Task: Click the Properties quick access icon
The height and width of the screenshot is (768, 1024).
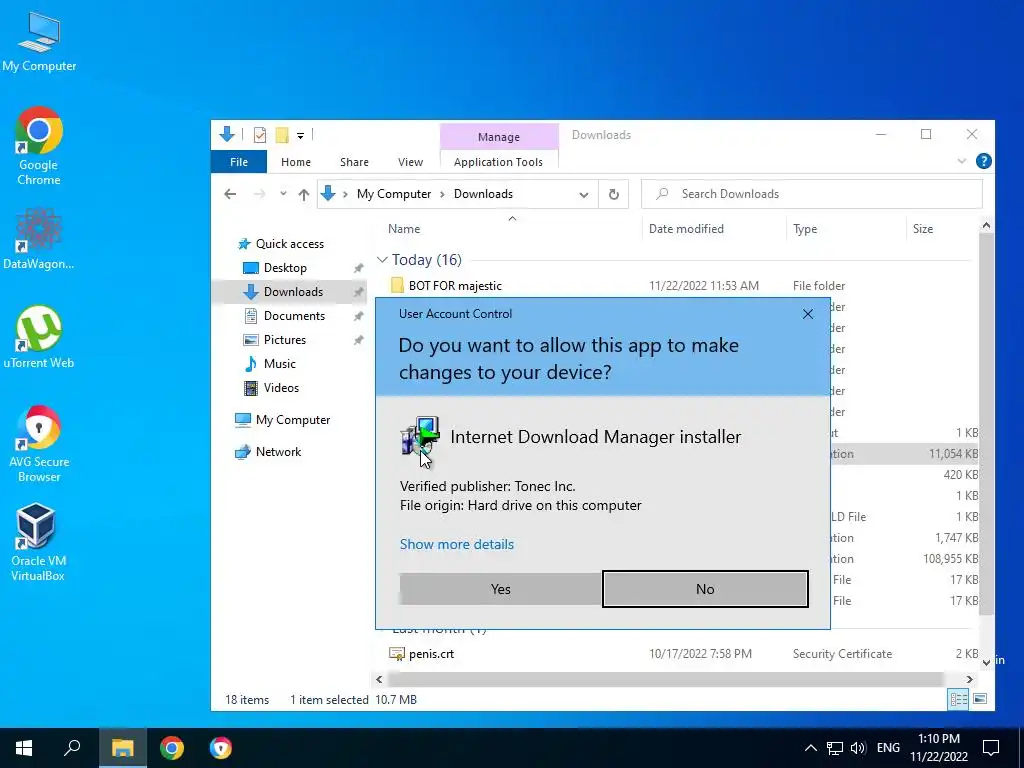Action: click(260, 135)
